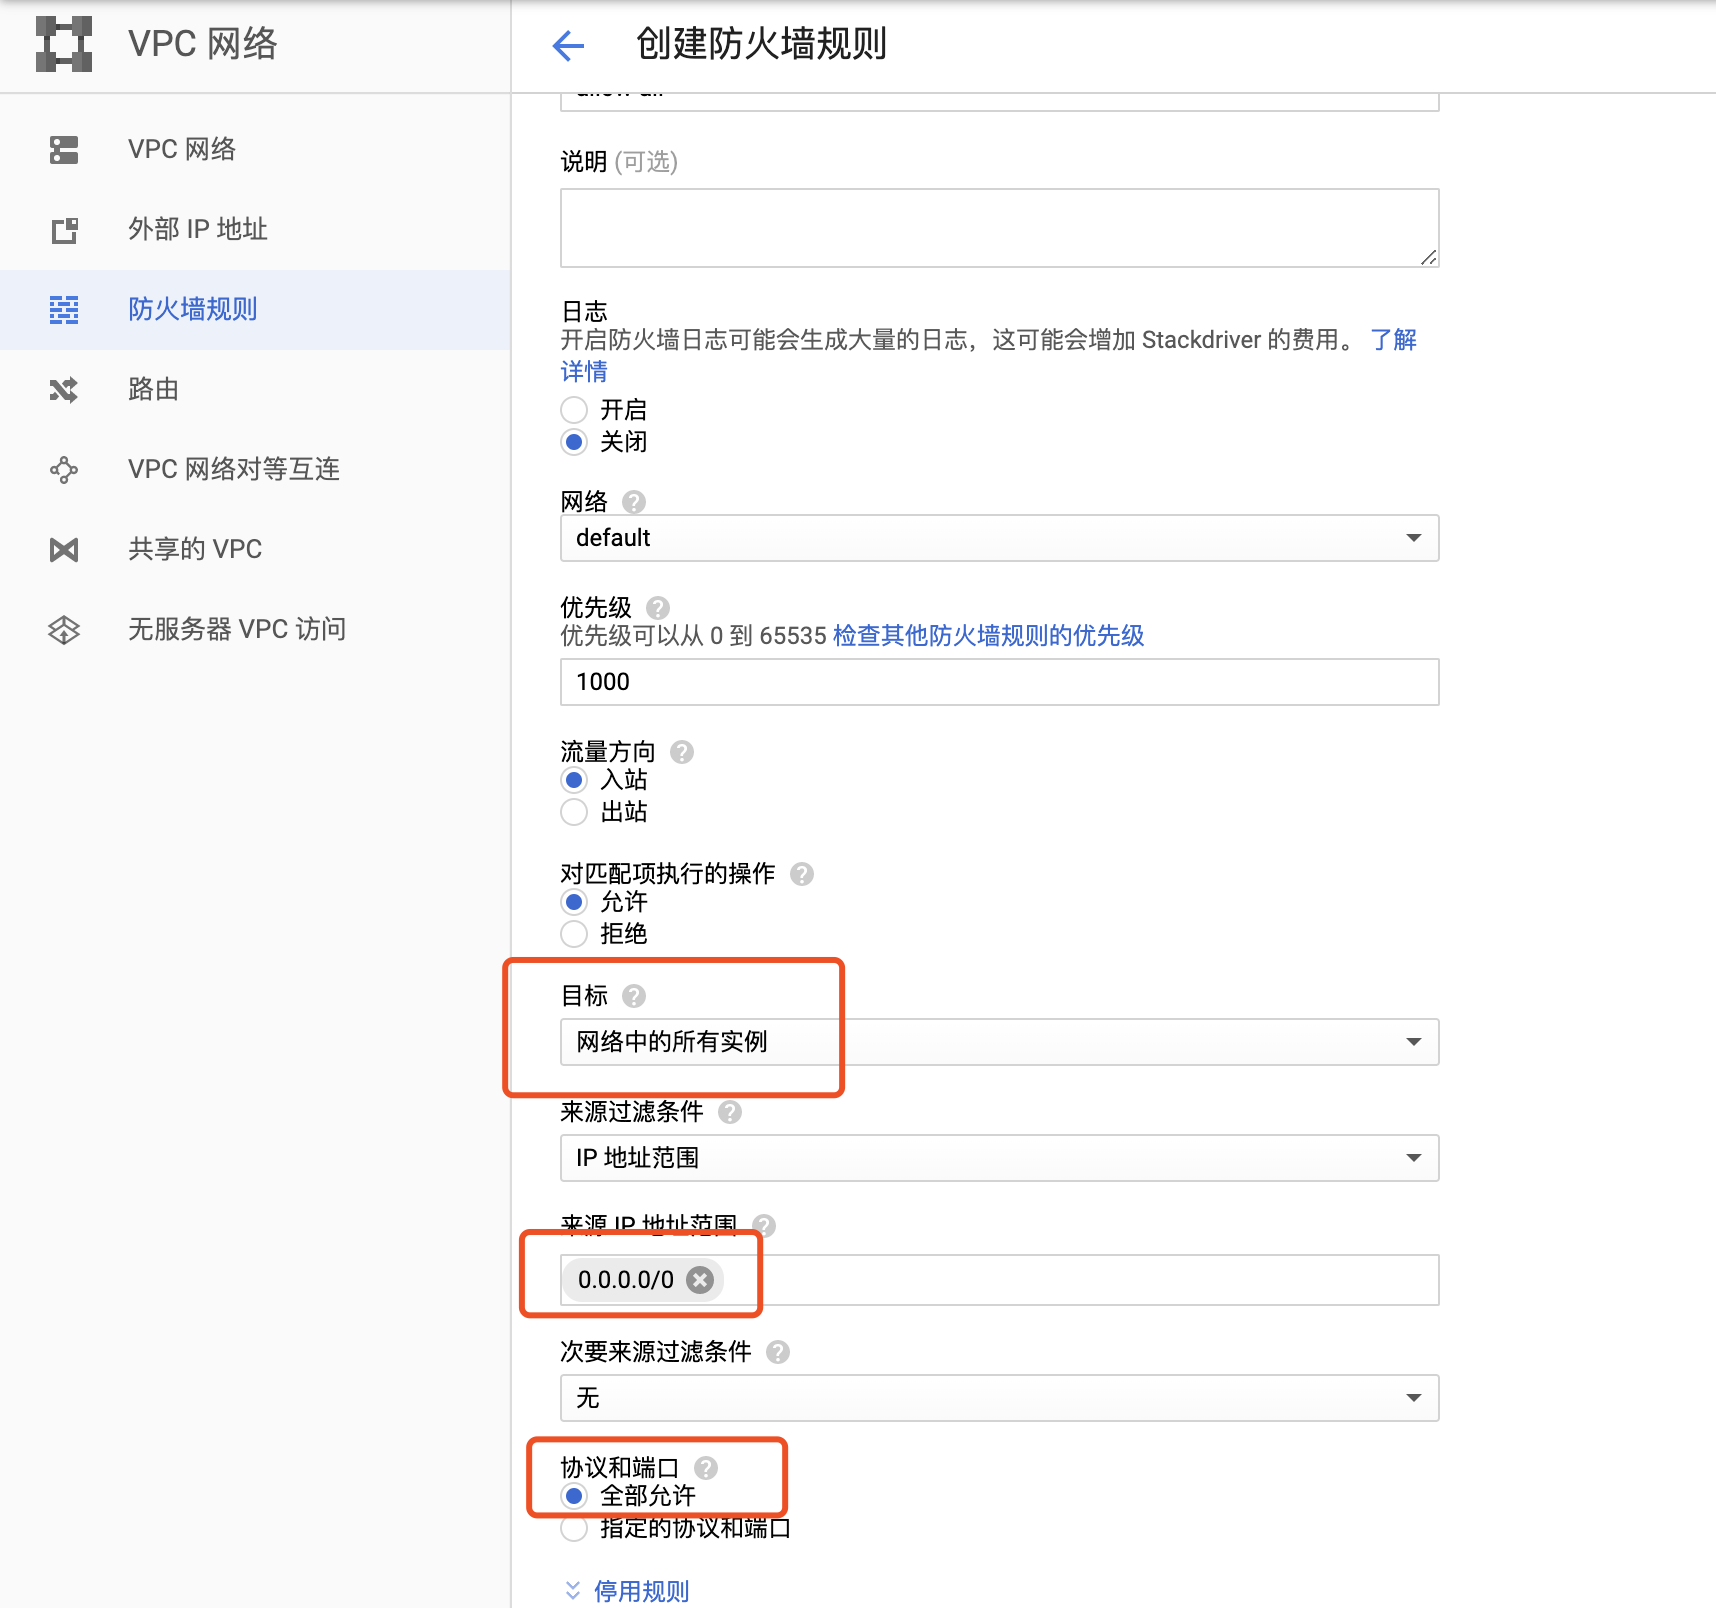Click help icon next to 网络 label
1716x1608 pixels.
coord(634,502)
